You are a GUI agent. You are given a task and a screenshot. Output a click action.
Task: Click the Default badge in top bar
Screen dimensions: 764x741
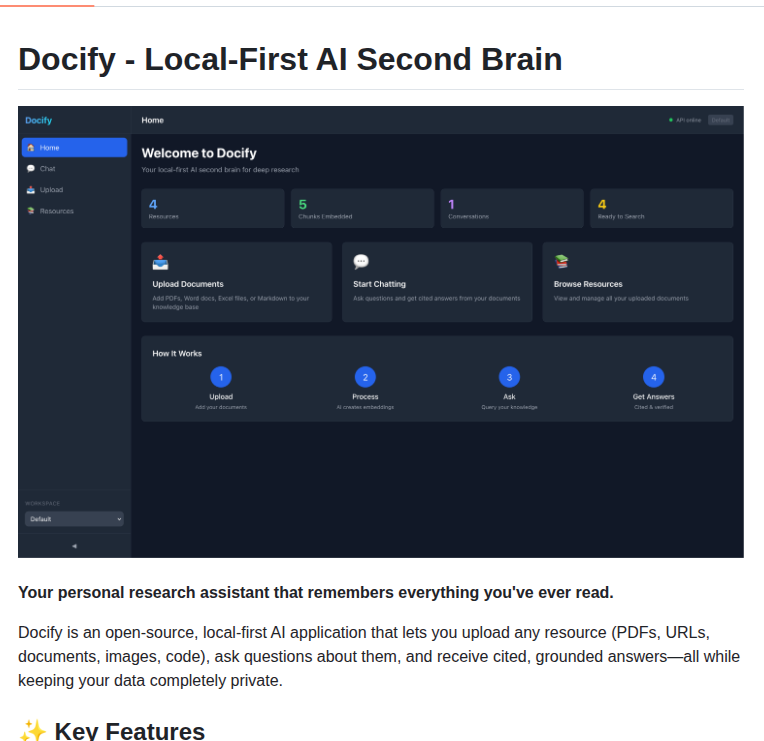click(x=721, y=120)
